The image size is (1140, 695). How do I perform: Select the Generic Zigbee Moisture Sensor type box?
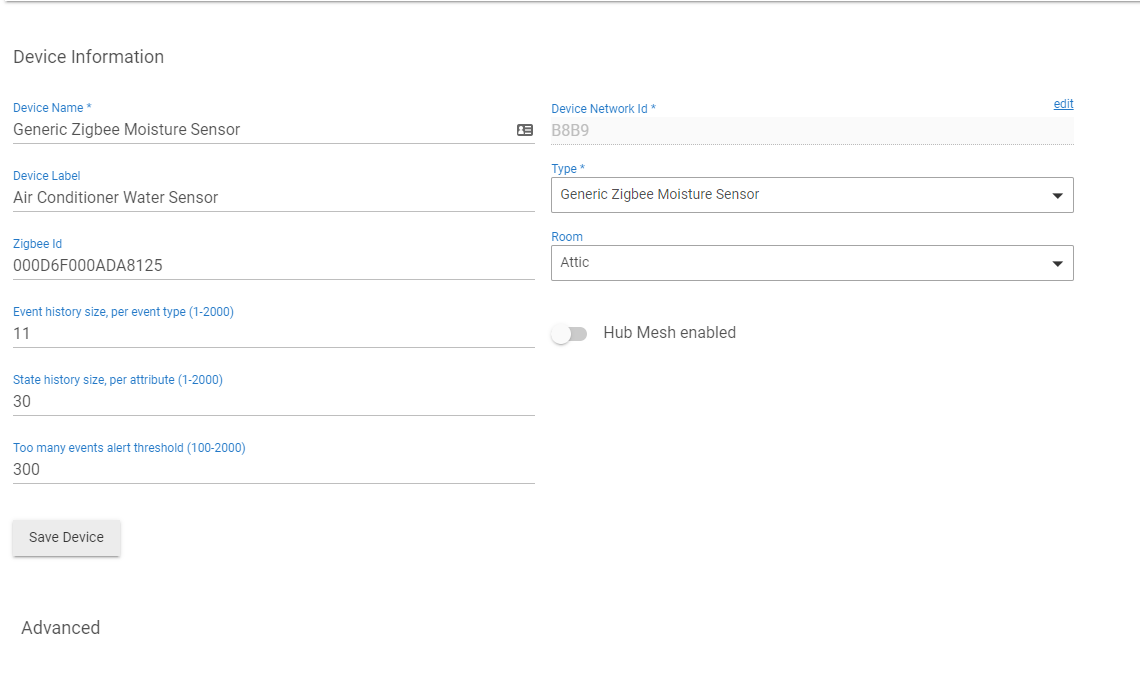[x=812, y=195]
